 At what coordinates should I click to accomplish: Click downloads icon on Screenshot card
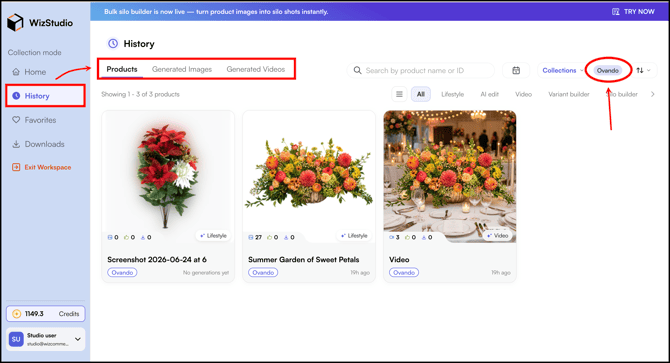143,237
